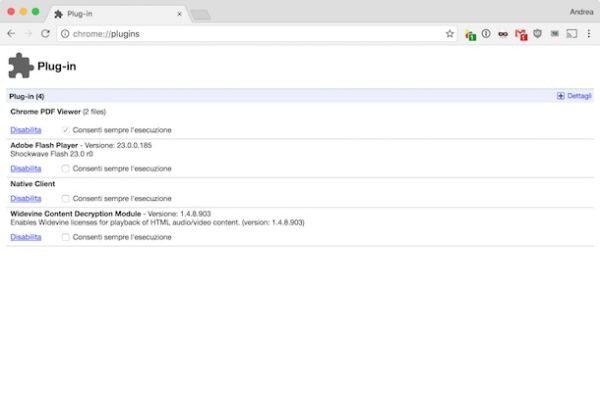Check always allow for Native Client
Screen dimensions: 600x396
pos(65,199)
